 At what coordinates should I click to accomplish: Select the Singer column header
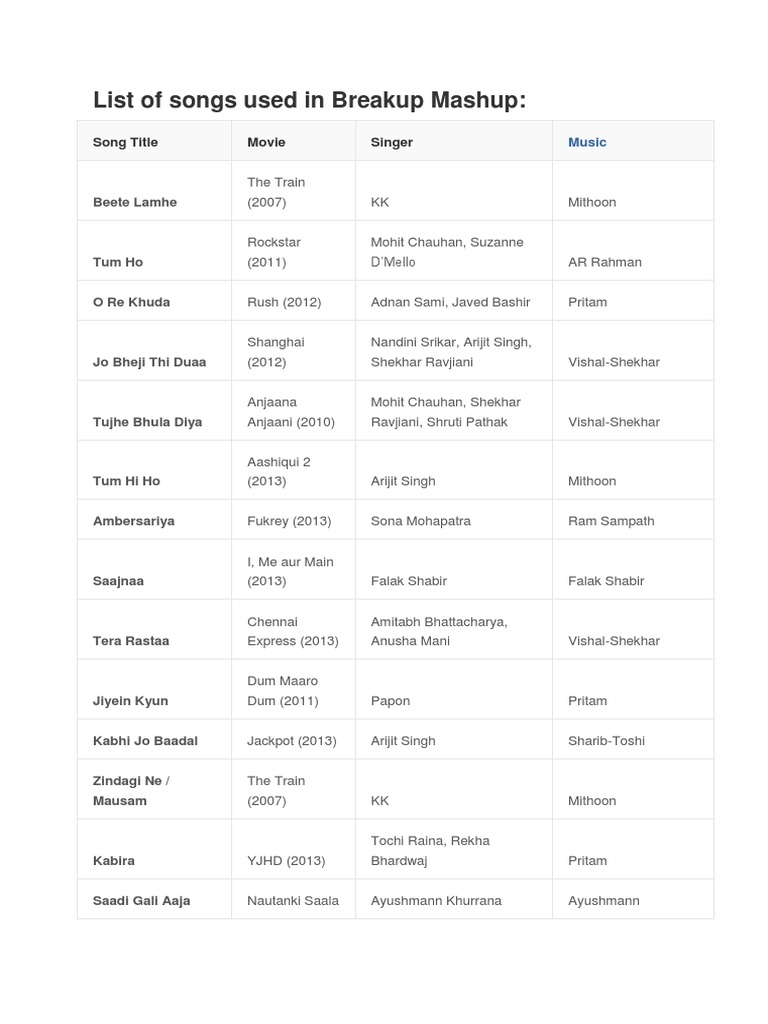pyautogui.click(x=392, y=142)
